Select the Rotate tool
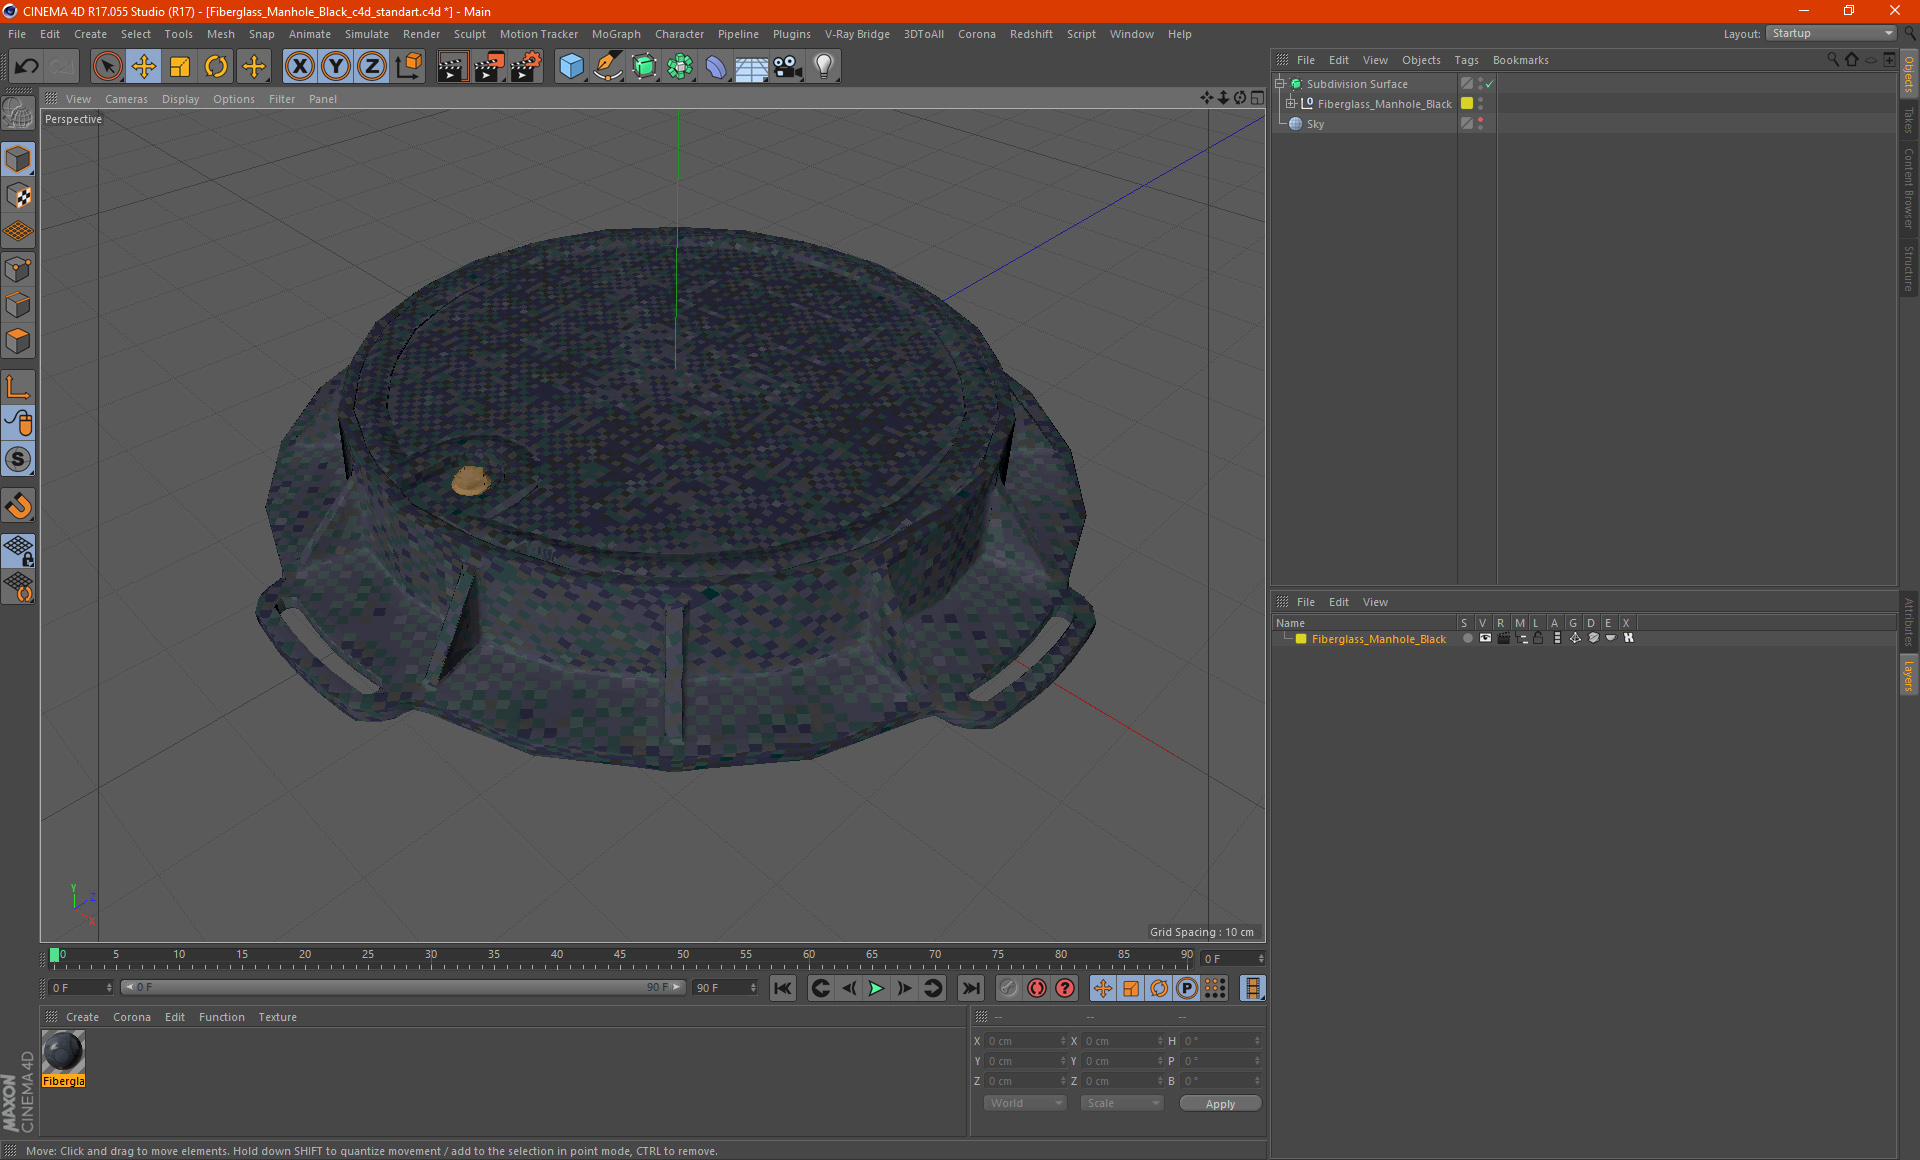This screenshot has width=1920, height=1160. click(216, 66)
